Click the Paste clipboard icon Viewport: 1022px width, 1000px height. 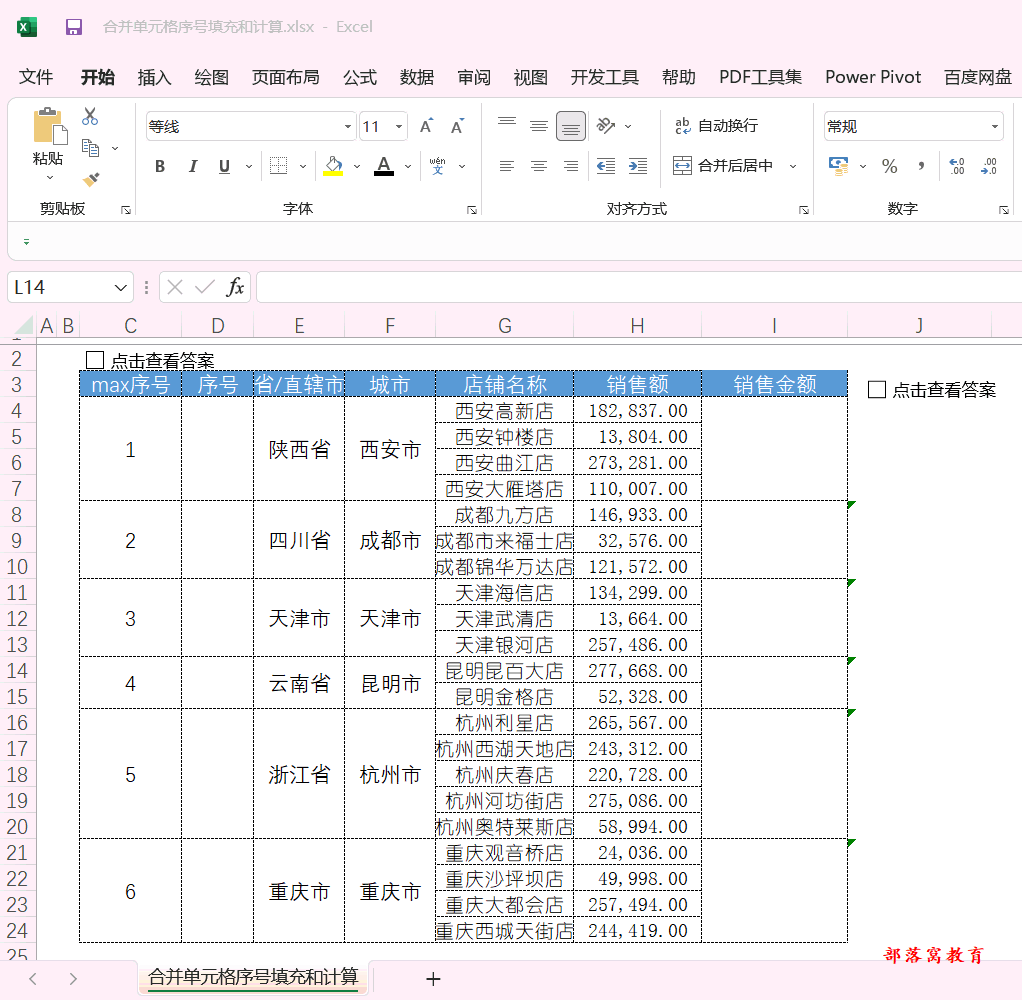pyautogui.click(x=50, y=126)
